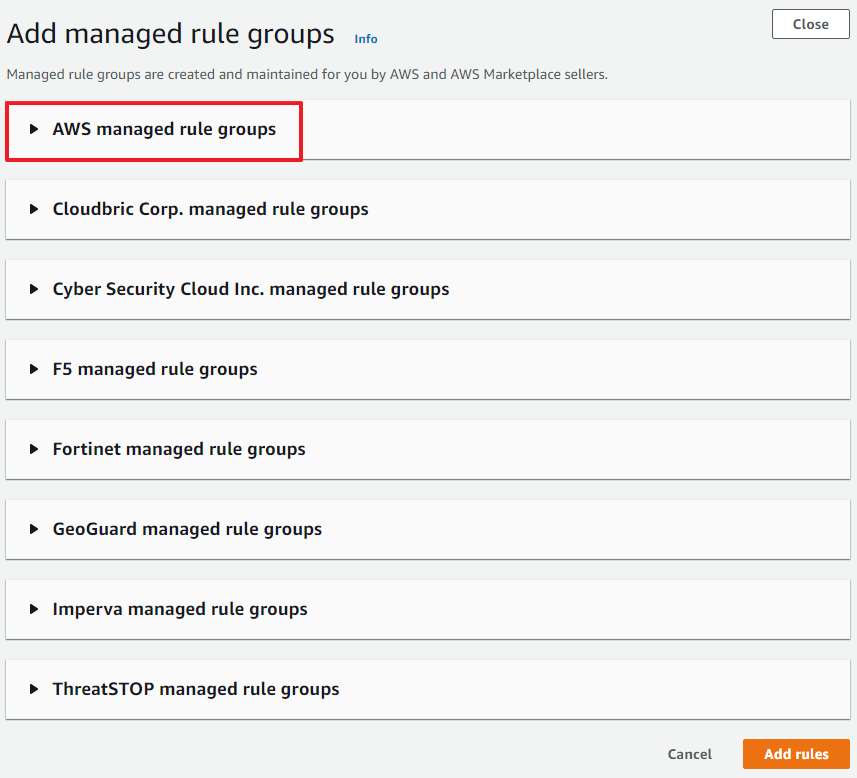Expand Fortinet managed rule groups arrow
The image size is (857, 778).
[x=34, y=449]
